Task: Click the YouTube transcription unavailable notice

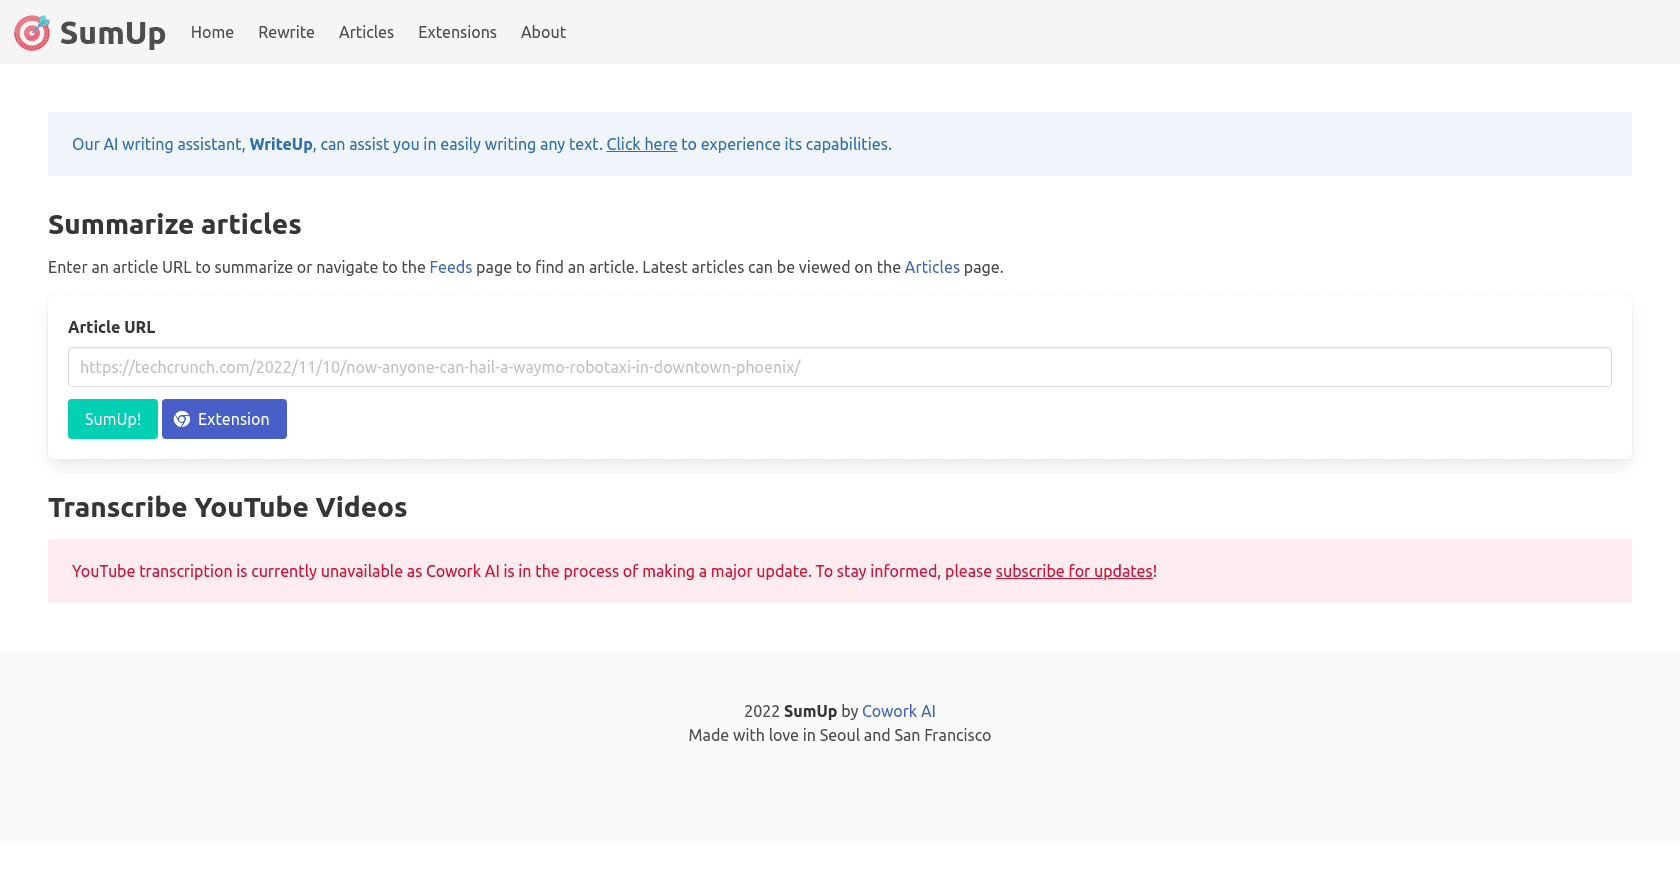Action: click(840, 571)
